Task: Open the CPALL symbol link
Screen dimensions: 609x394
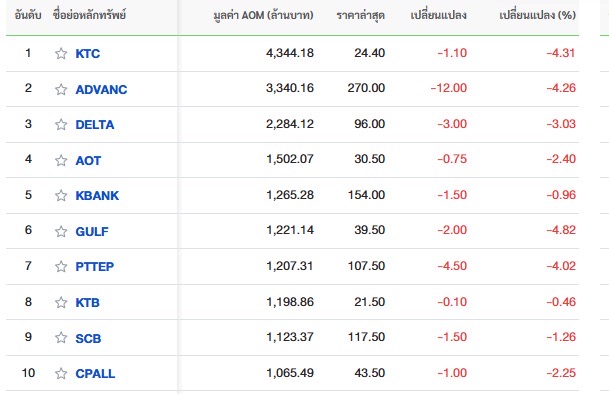Action: (95, 373)
